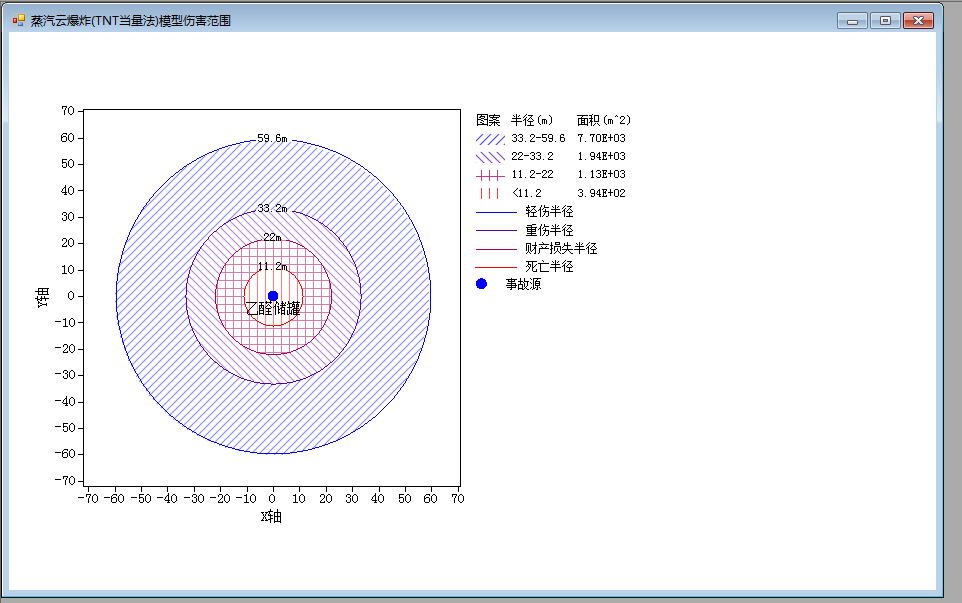Click the blue dot in legend
The width and height of the screenshot is (962, 603).
pos(482,284)
